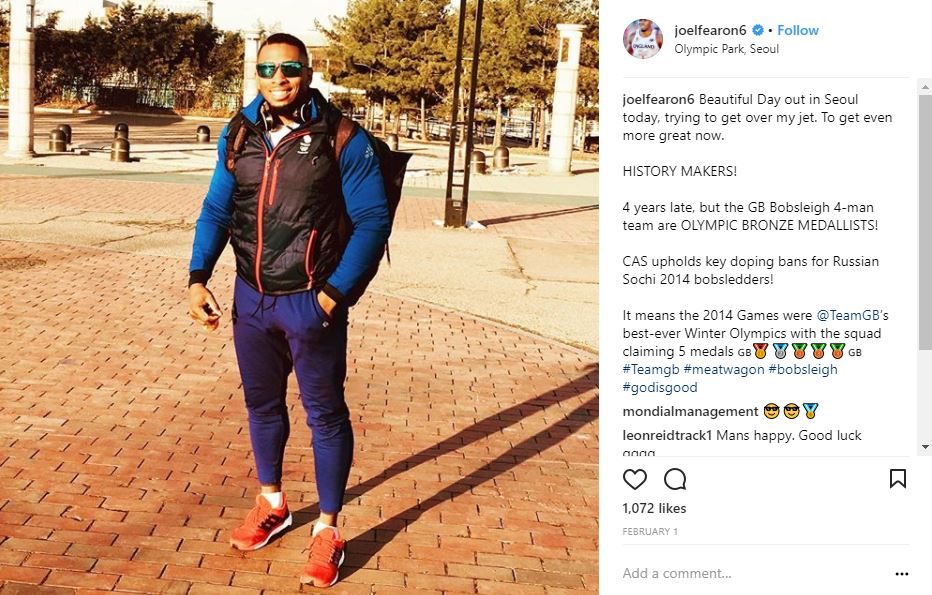Click into the Add a comment field
932x595 pixels.
(755, 574)
